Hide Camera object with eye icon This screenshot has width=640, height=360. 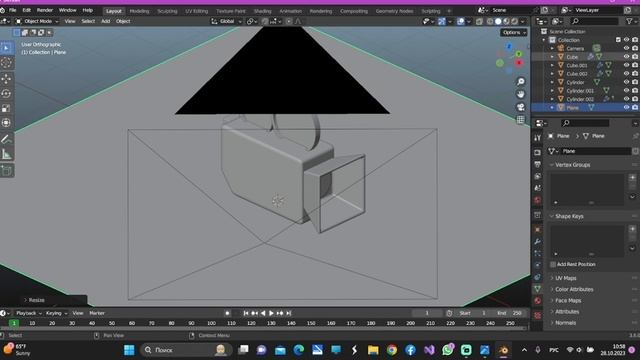point(626,48)
